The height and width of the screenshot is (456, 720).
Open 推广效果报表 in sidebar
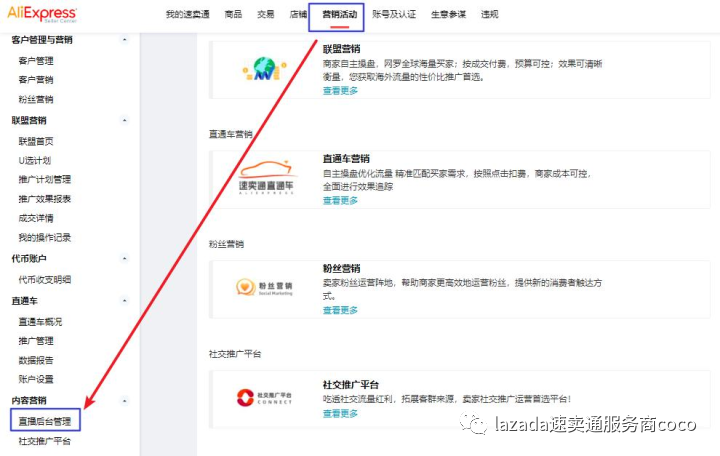(45, 199)
